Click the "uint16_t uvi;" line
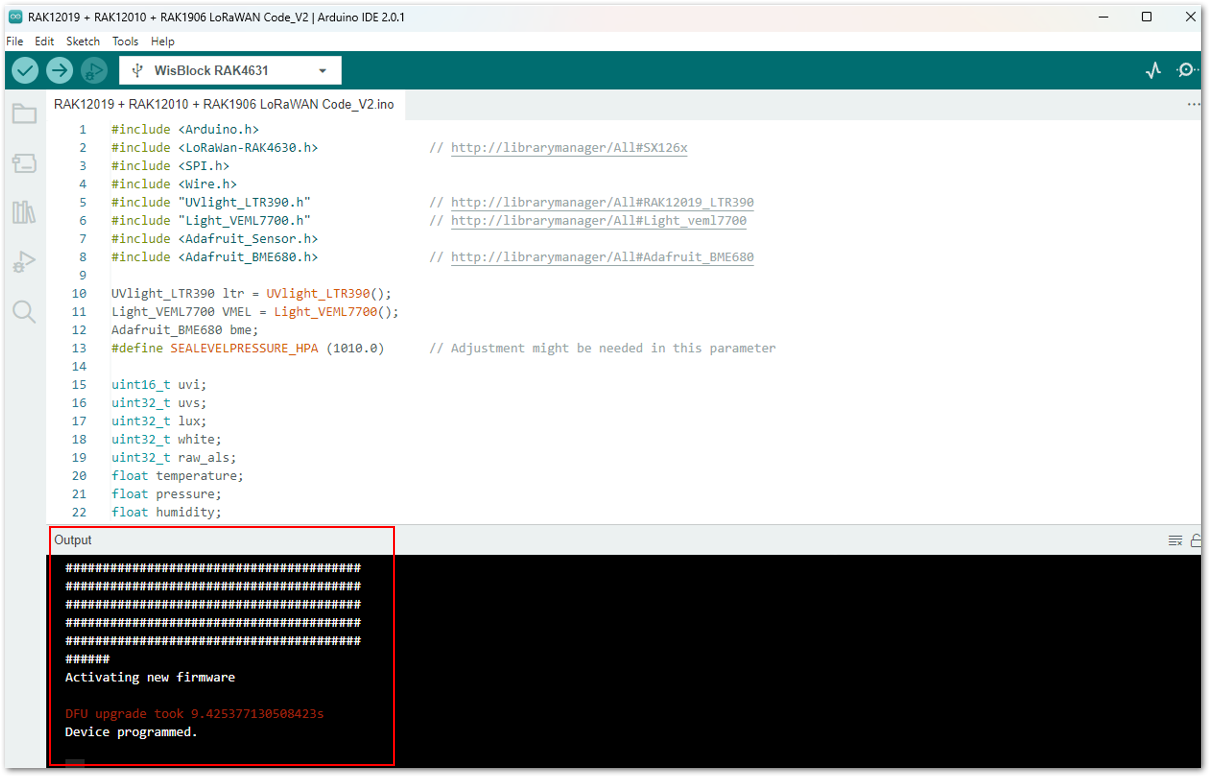 point(159,385)
